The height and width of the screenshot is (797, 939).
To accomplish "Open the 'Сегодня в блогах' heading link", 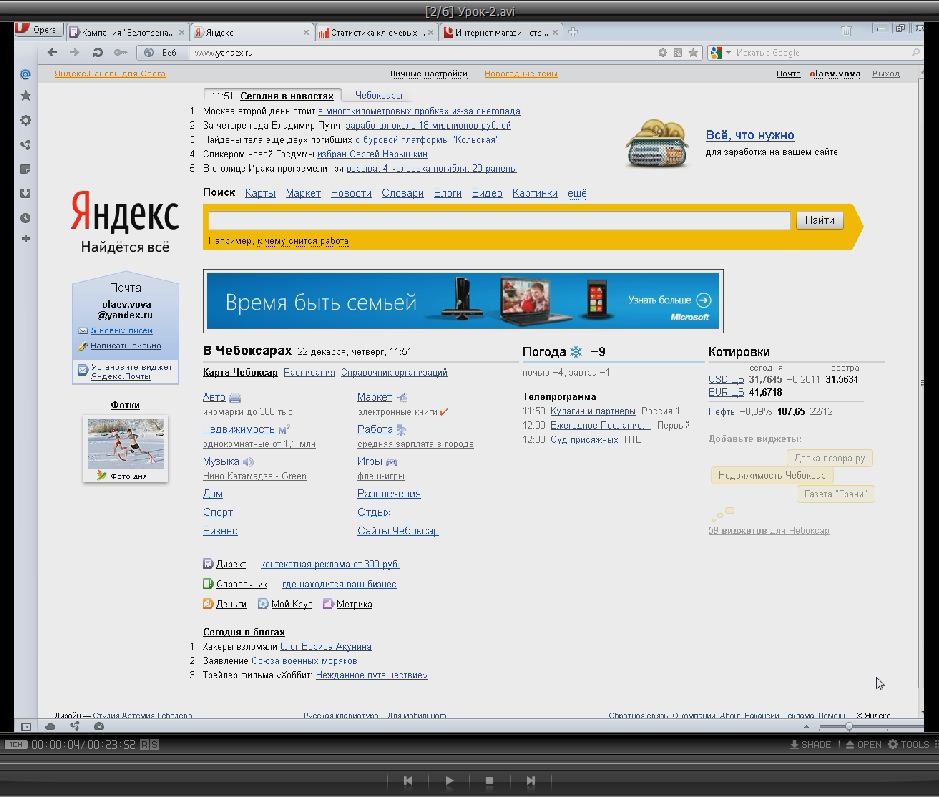I will tap(244, 632).
